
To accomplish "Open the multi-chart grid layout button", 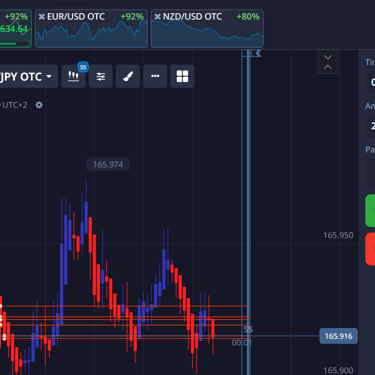I will pos(182,76).
